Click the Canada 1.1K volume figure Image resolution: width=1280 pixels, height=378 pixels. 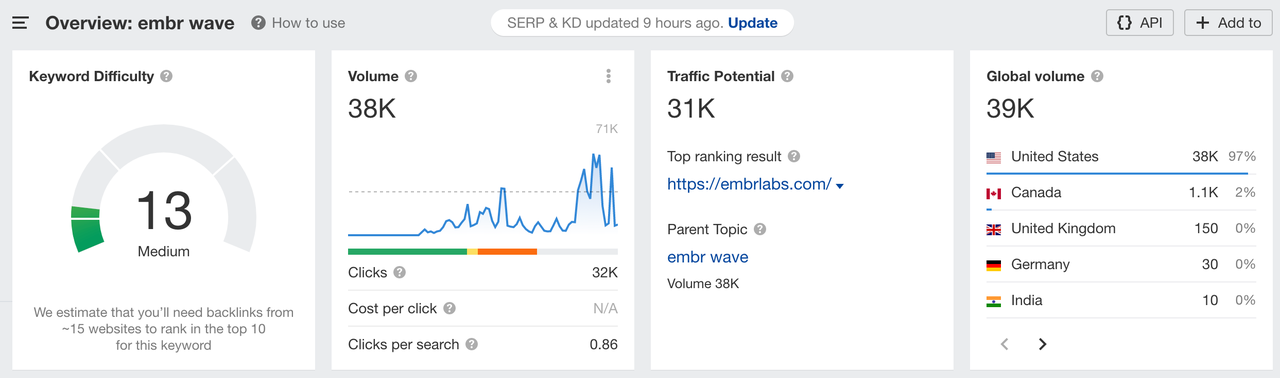click(1204, 193)
